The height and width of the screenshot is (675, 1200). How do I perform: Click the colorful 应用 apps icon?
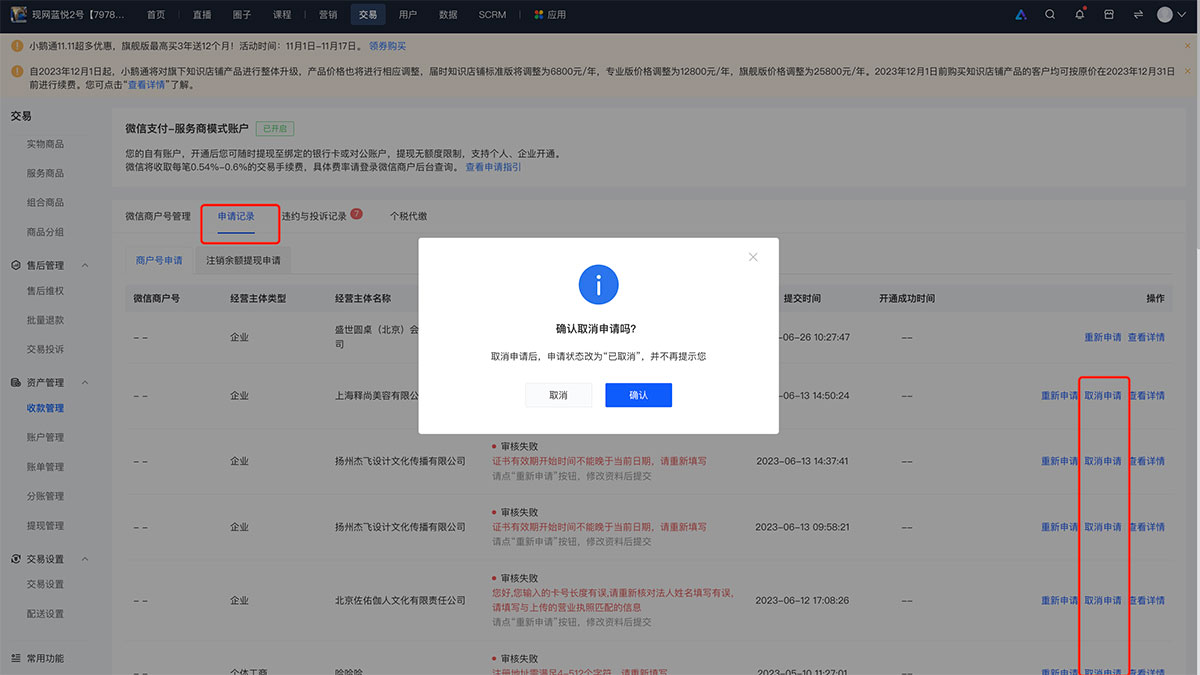pyautogui.click(x=539, y=15)
